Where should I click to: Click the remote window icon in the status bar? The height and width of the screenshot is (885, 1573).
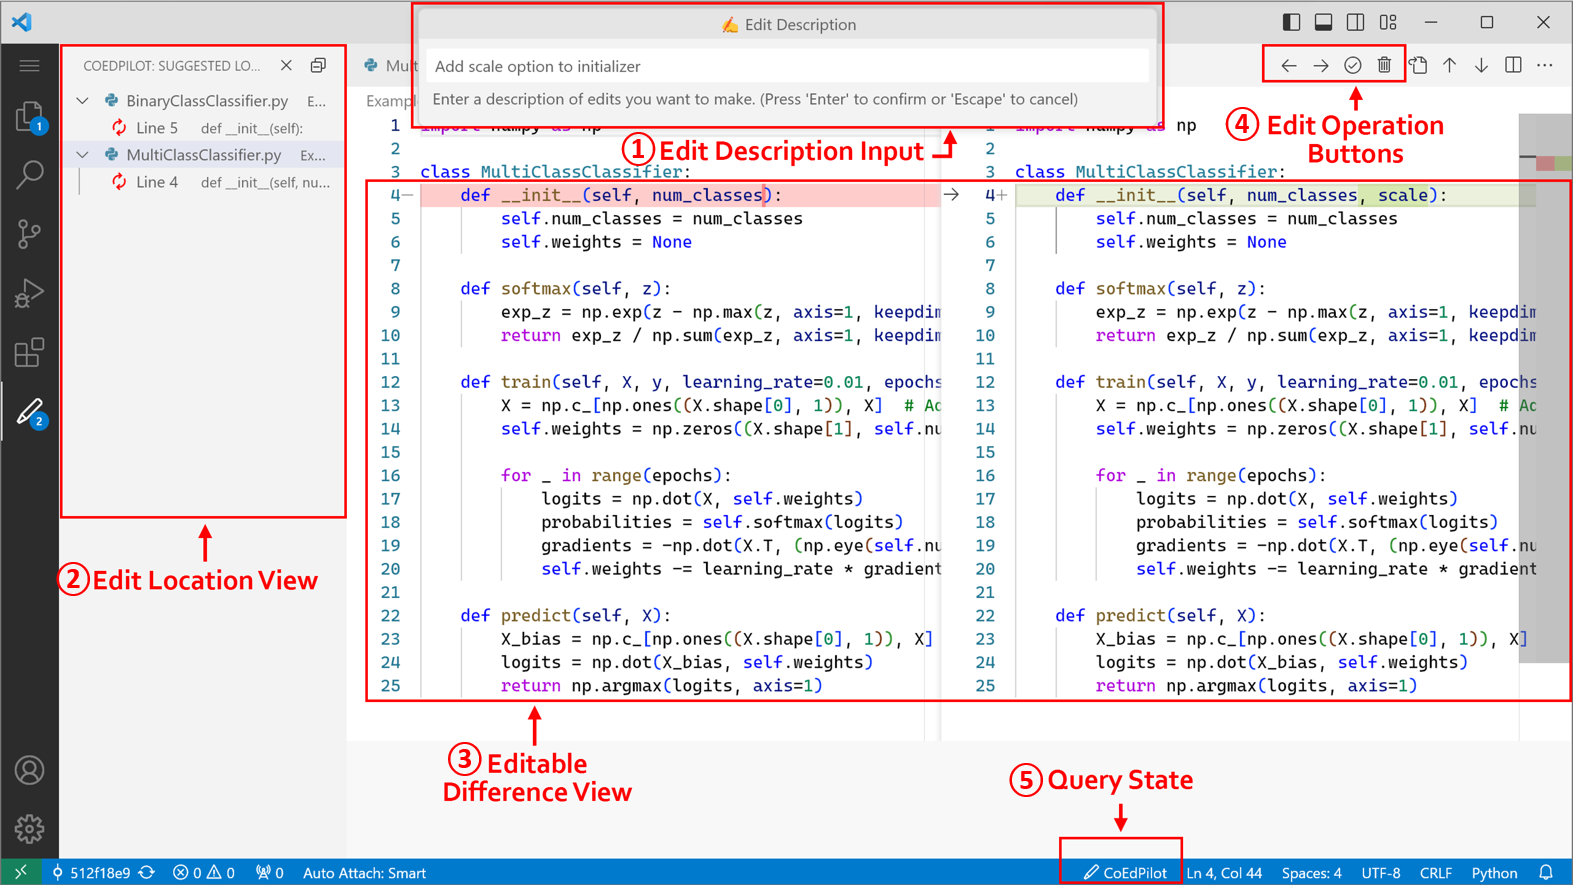point(21,873)
